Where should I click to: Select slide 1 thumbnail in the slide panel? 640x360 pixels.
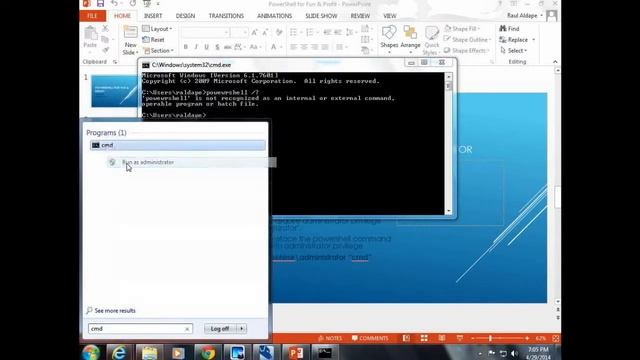pyautogui.click(x=114, y=91)
